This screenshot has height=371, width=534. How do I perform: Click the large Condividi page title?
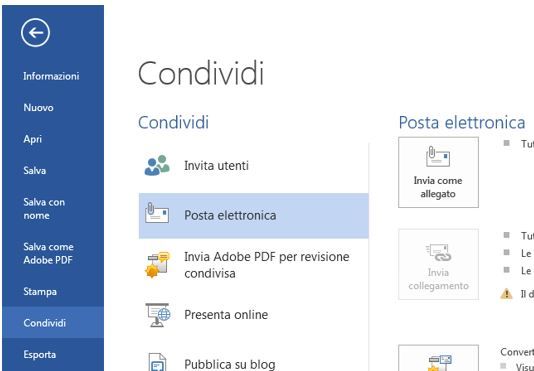(x=201, y=73)
